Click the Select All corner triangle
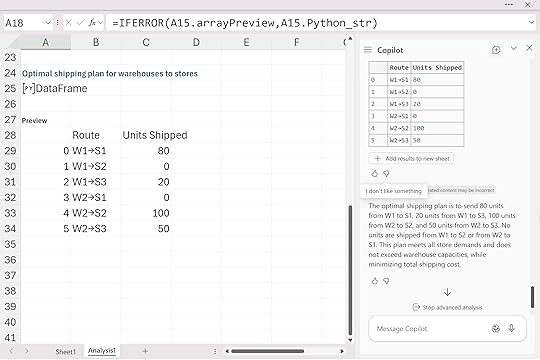The image size is (540, 360). point(12,43)
